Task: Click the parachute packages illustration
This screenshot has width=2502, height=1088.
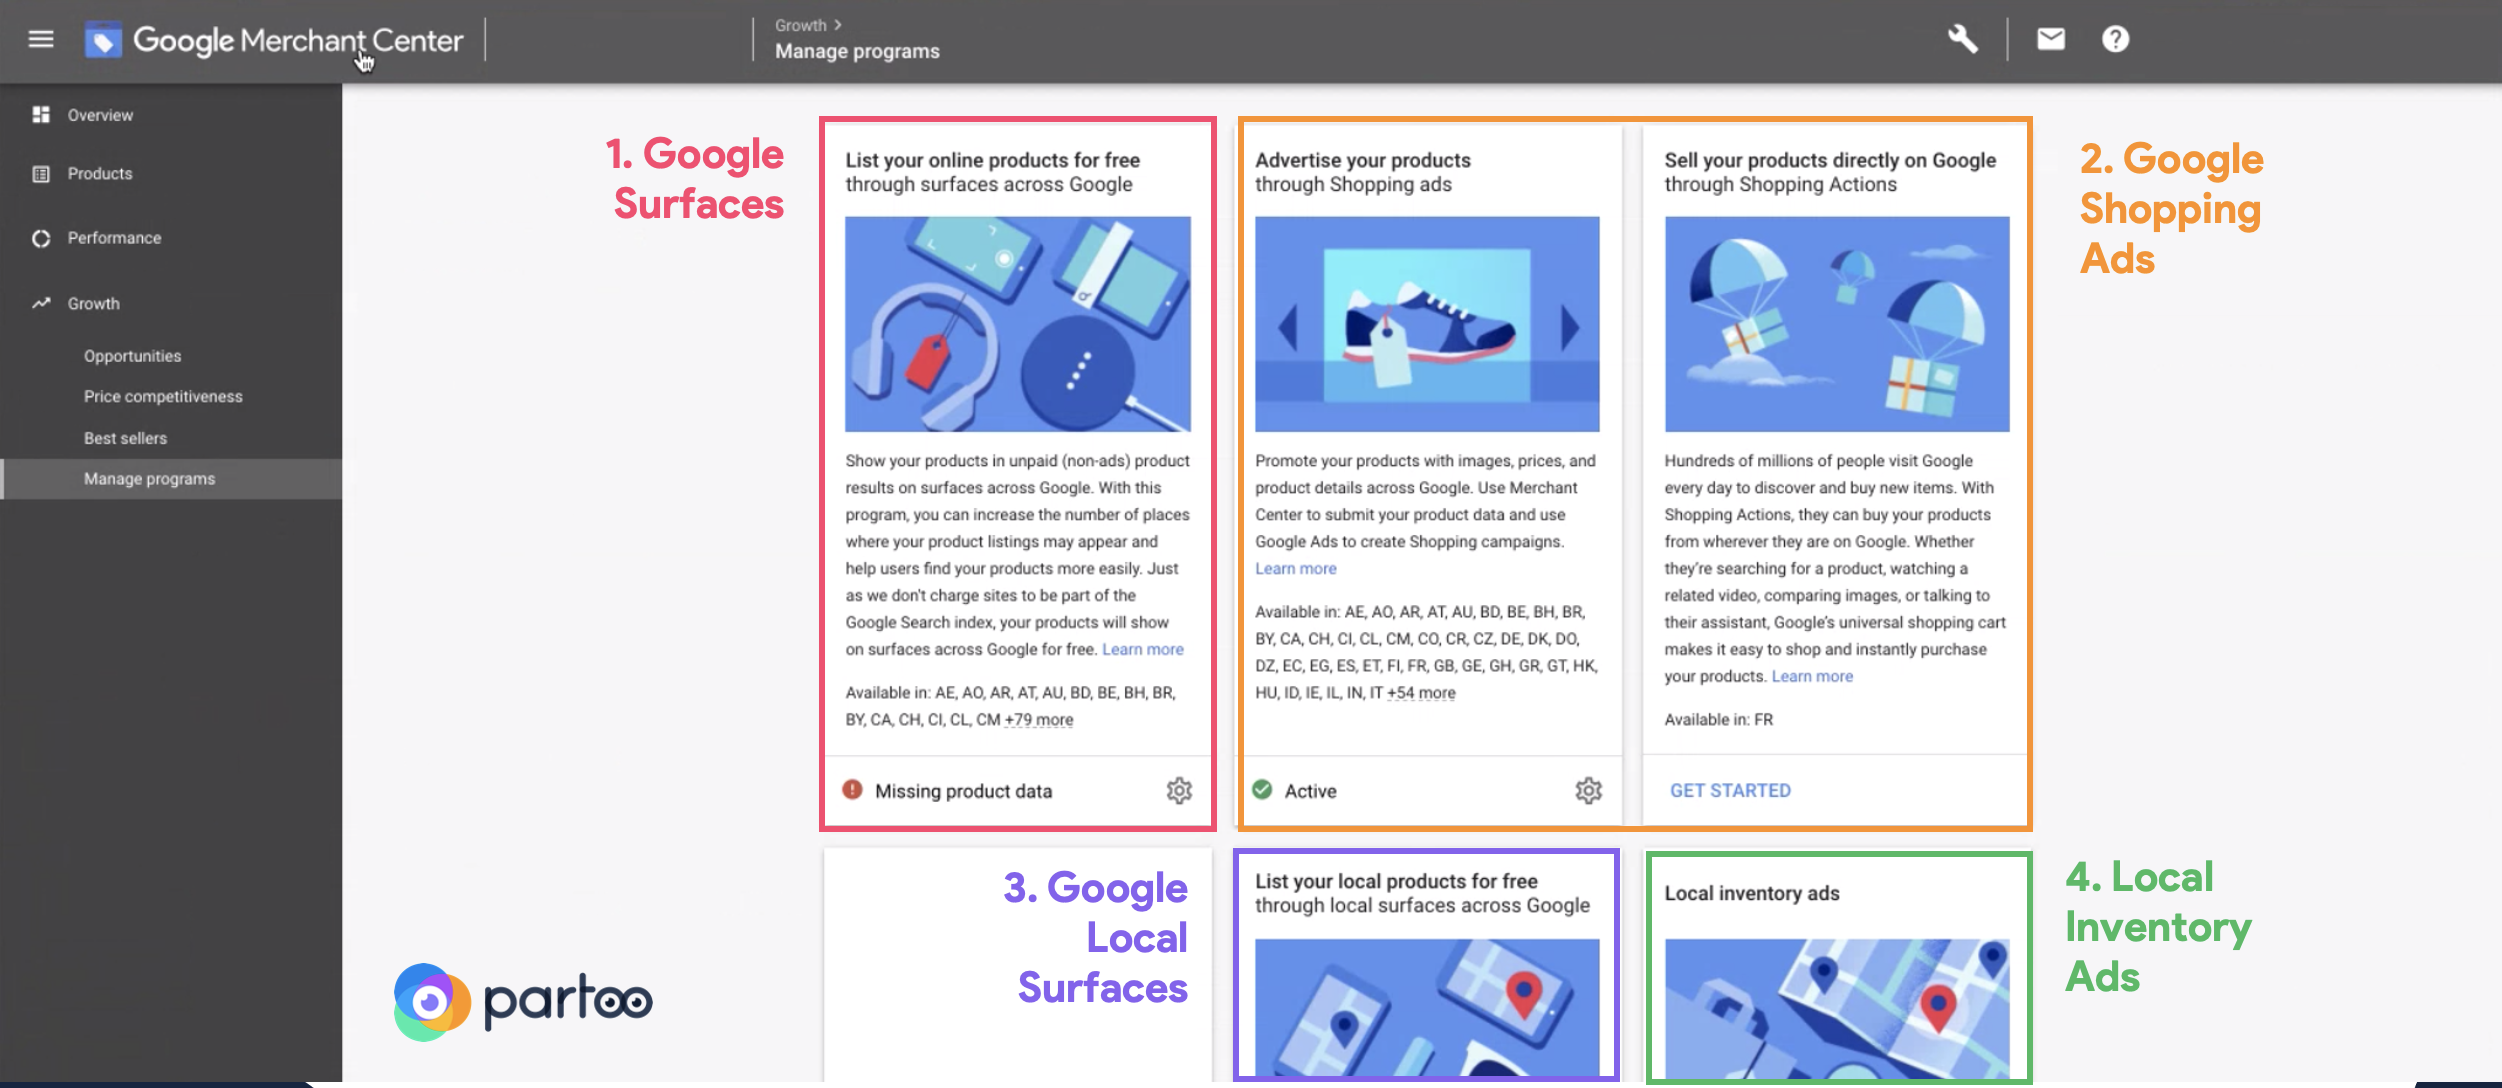Action: pos(1837,324)
